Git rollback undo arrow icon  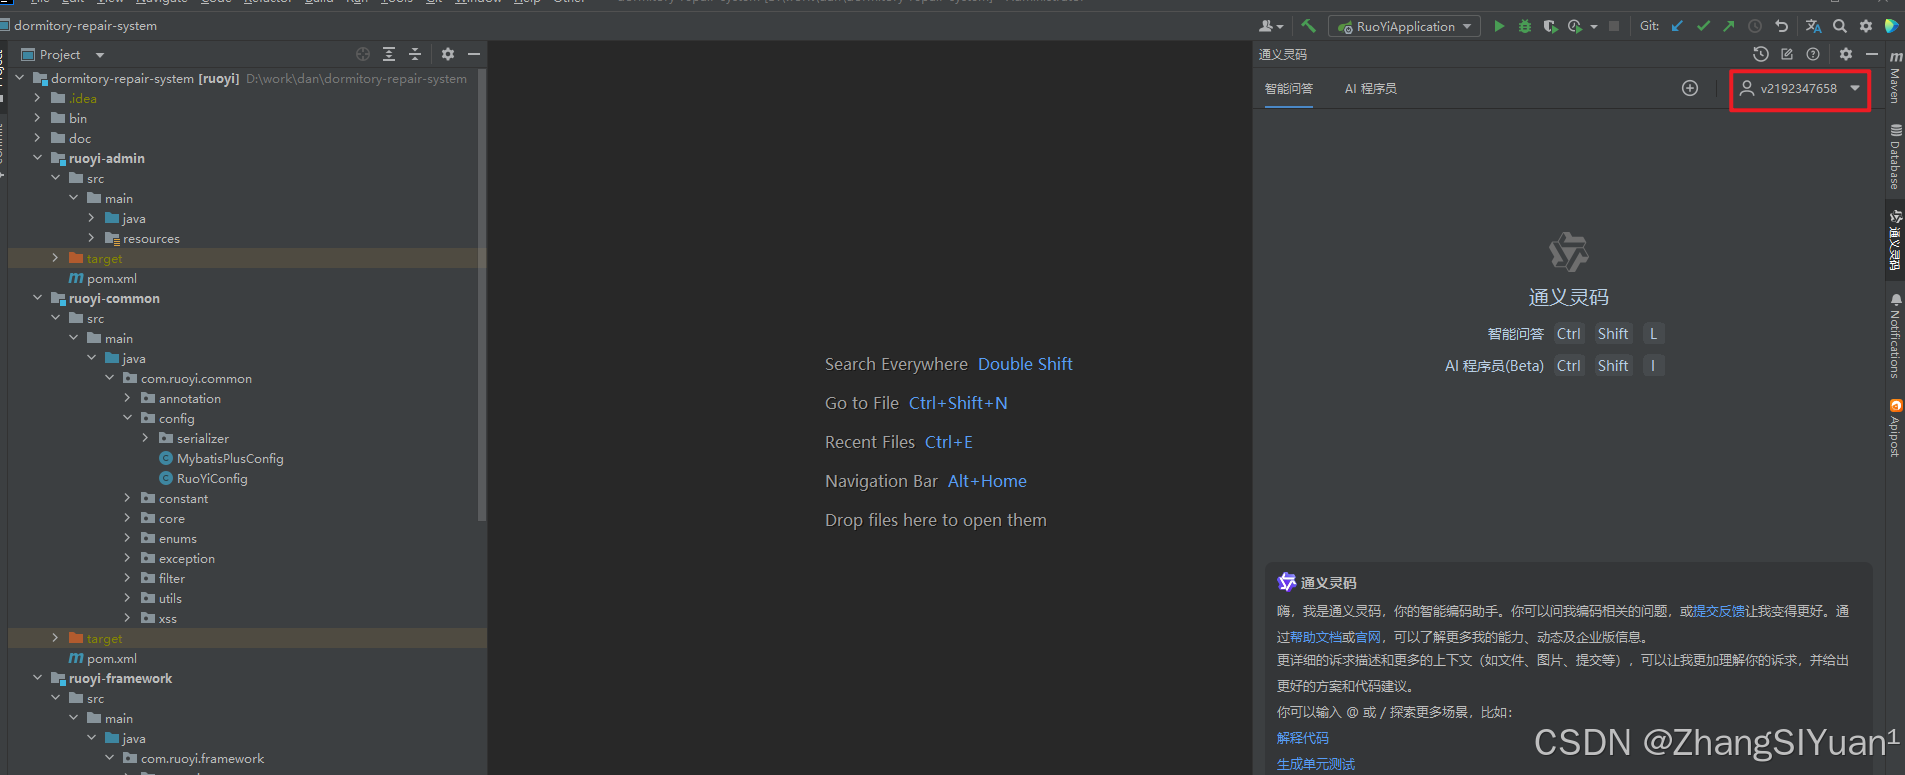click(1781, 26)
